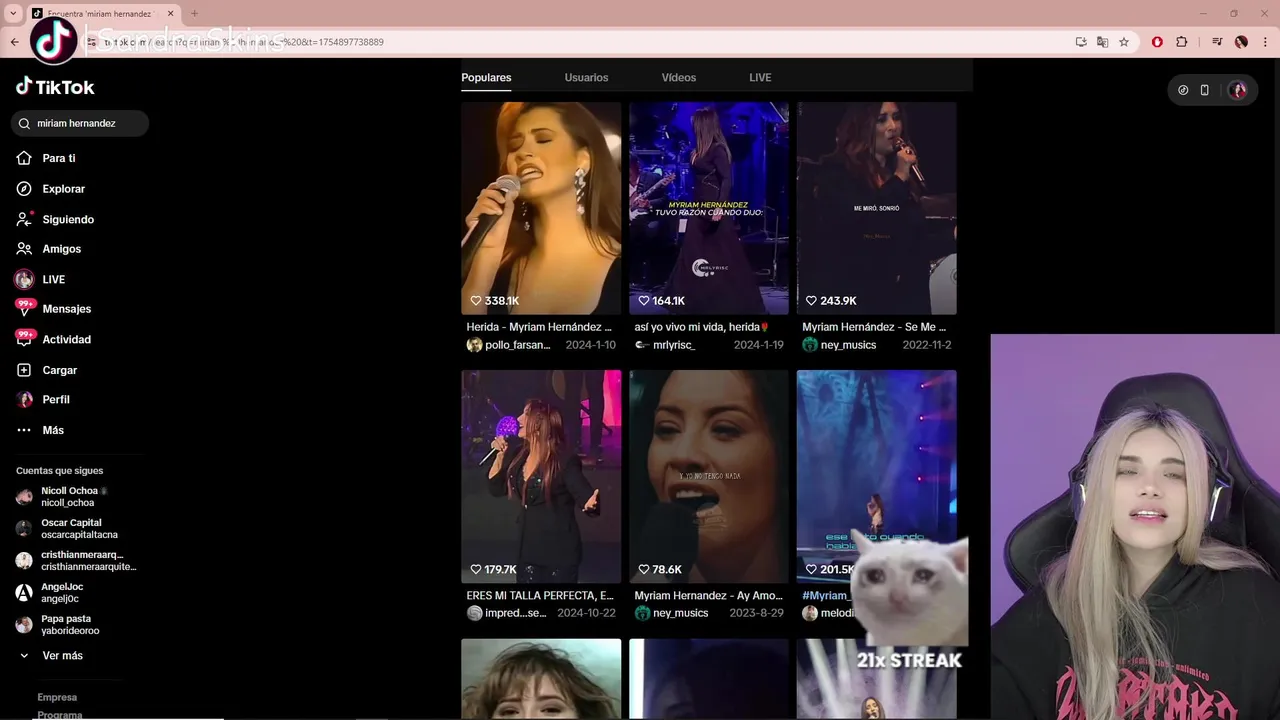Open media controls music icon
Image resolution: width=1280 pixels, height=720 pixels.
click(x=1217, y=42)
